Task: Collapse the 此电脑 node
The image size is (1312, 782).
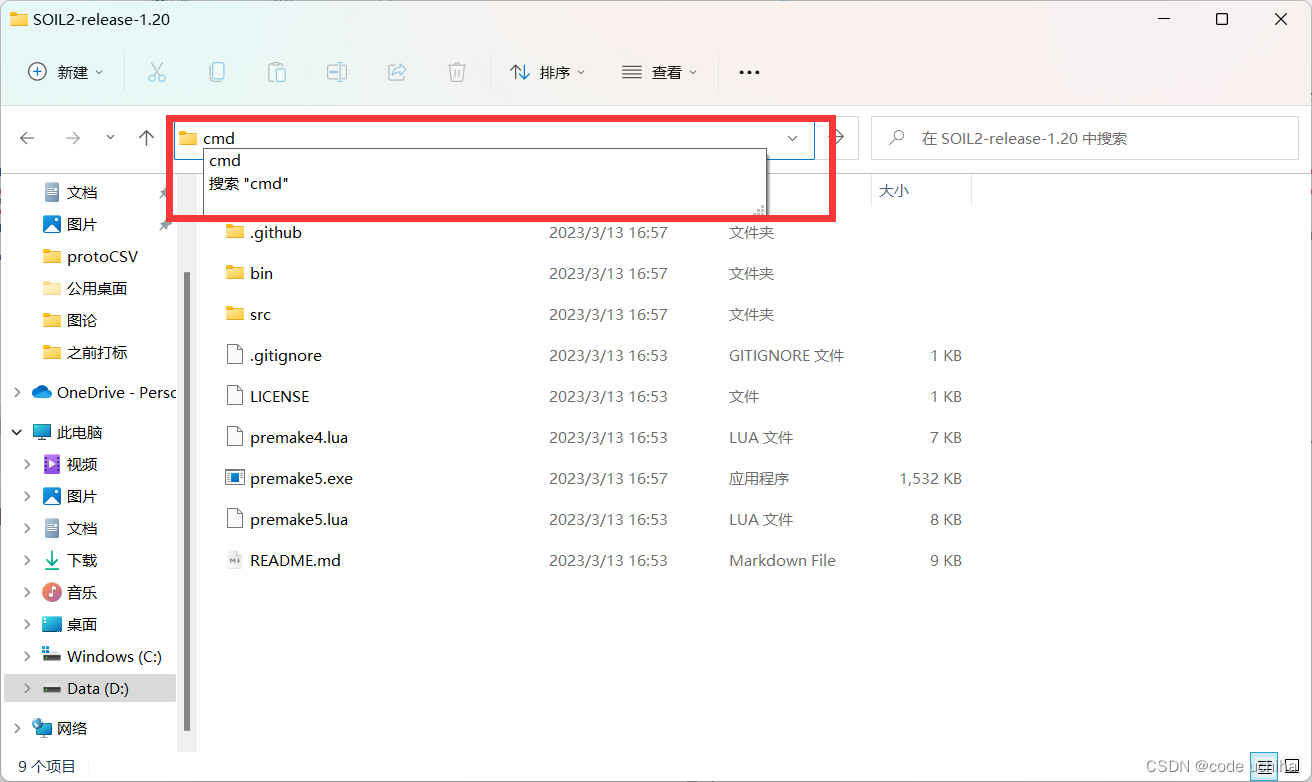Action: coord(17,432)
